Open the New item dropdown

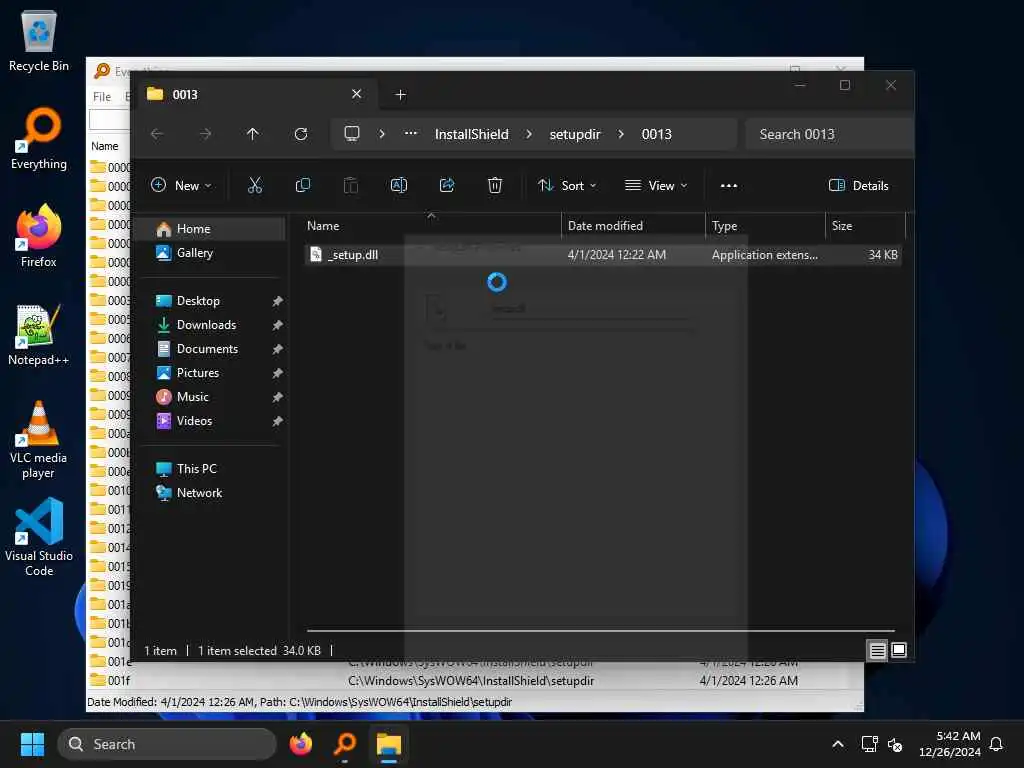pos(181,185)
